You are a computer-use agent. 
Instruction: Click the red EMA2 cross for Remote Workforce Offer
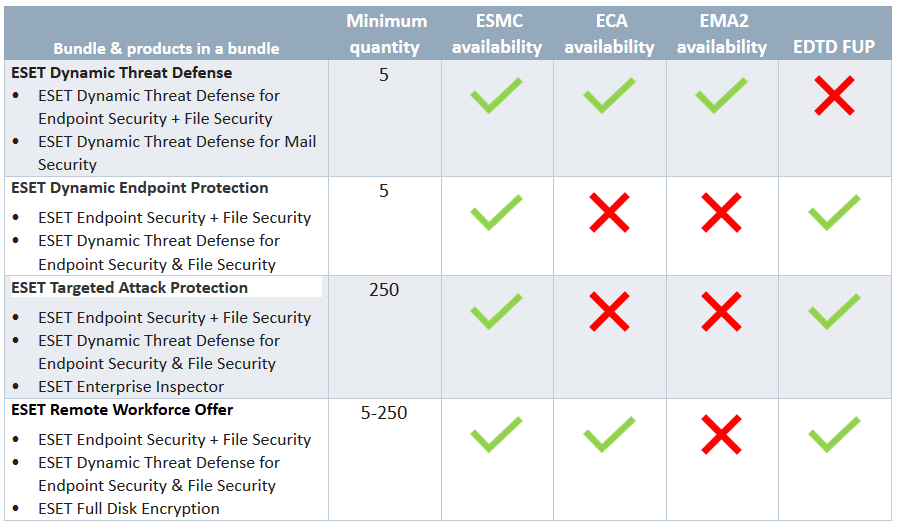coord(721,435)
